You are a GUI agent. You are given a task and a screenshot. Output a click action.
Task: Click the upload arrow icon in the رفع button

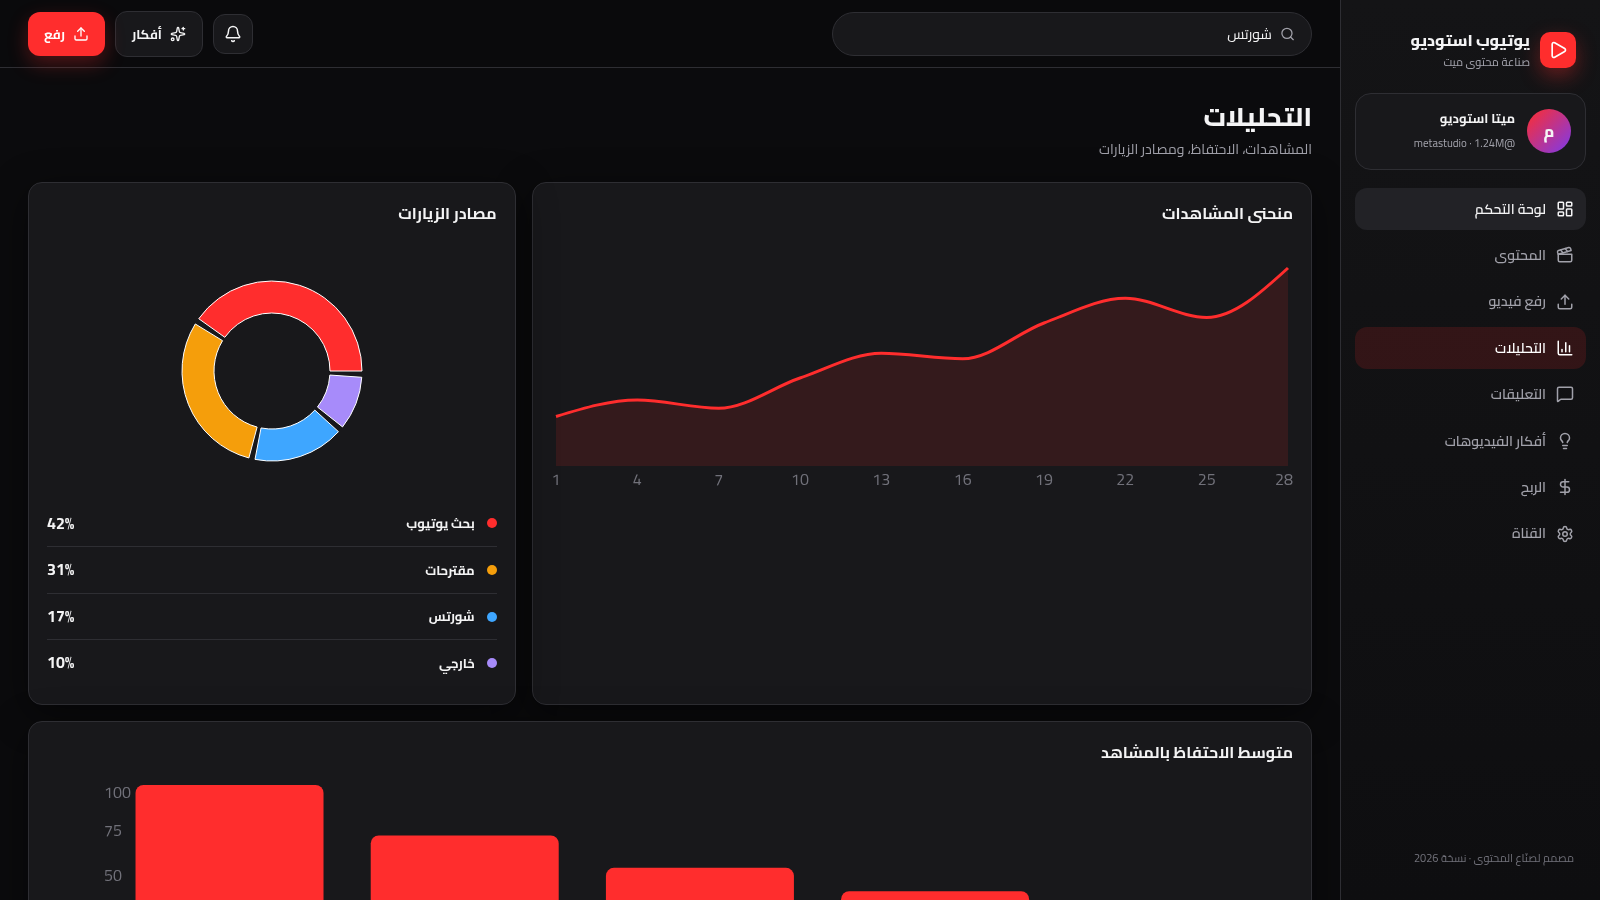81,34
